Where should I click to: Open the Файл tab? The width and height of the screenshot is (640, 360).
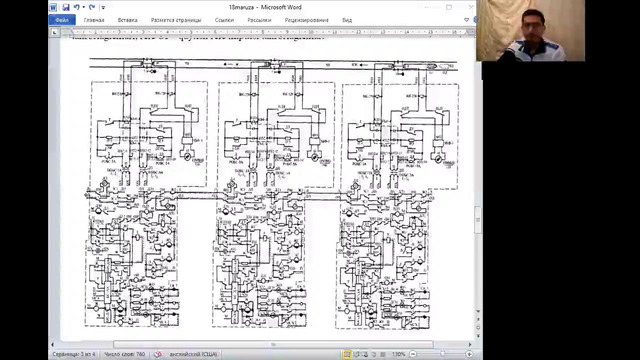coord(62,20)
